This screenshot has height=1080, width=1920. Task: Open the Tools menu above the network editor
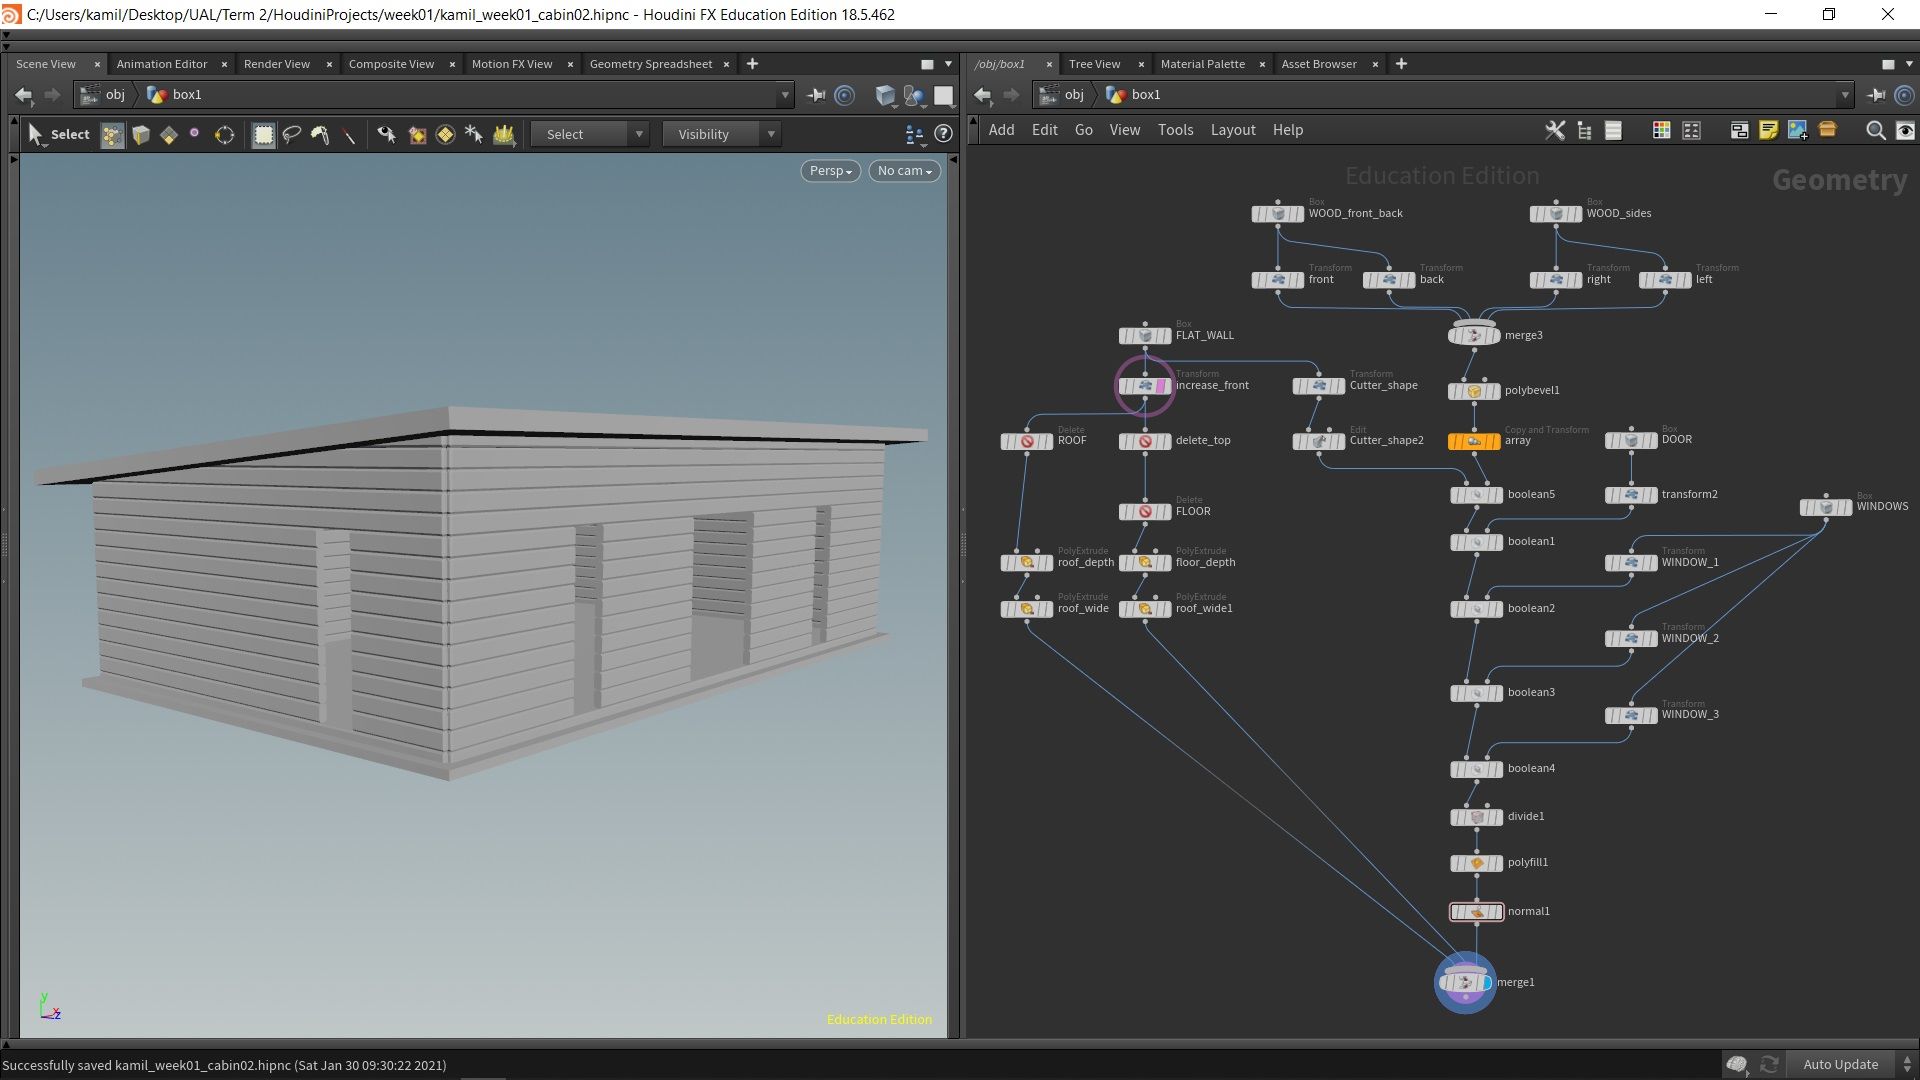1175,130
